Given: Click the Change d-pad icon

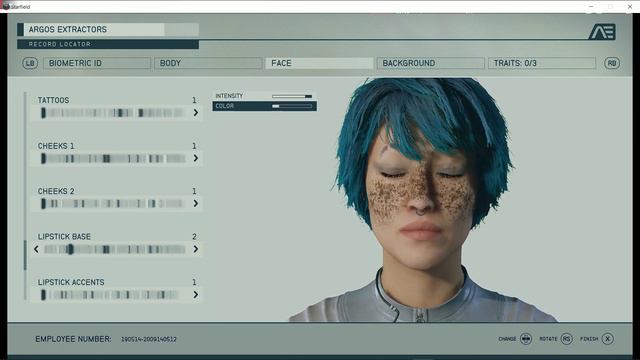Looking at the screenshot, I should coord(526,339).
